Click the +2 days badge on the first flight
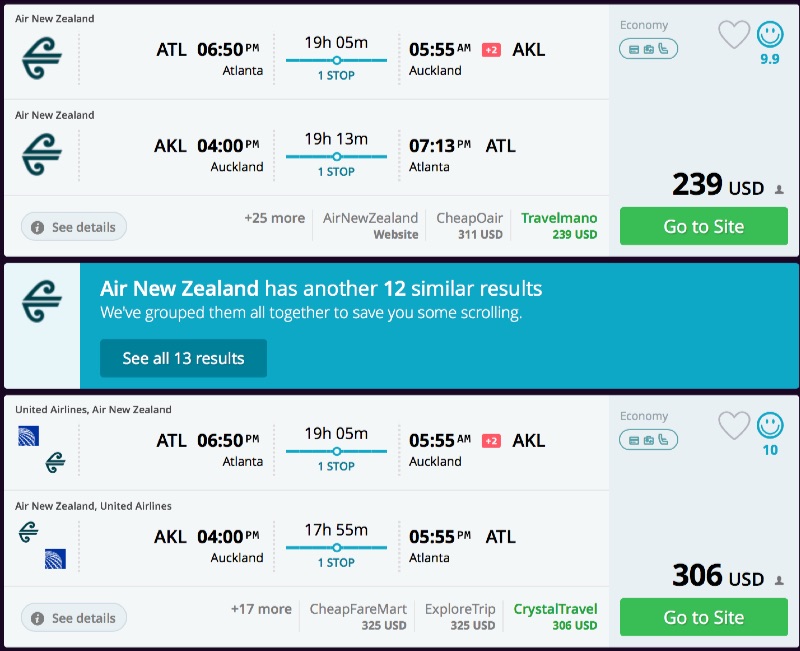The image size is (800, 651). click(x=491, y=50)
